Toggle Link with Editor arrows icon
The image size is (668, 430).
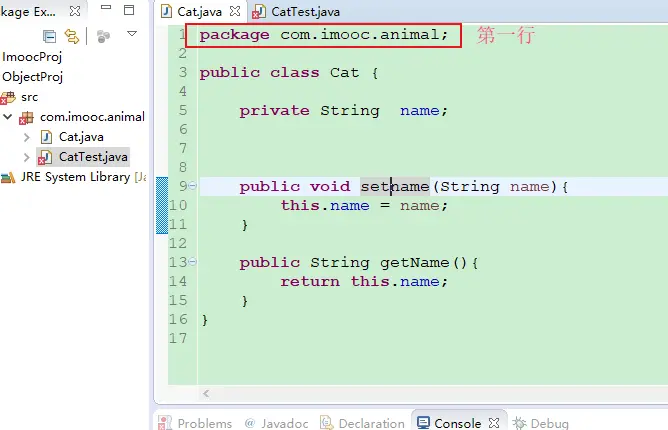[x=72, y=37]
